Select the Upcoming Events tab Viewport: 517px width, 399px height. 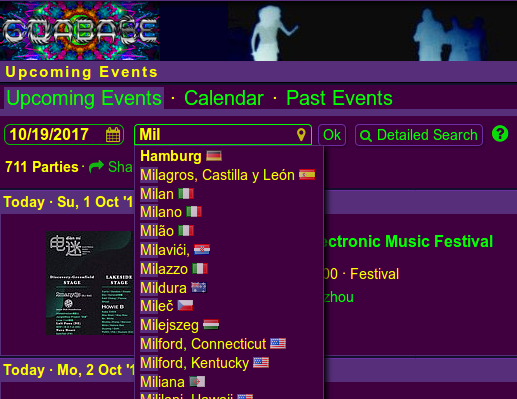click(x=84, y=98)
